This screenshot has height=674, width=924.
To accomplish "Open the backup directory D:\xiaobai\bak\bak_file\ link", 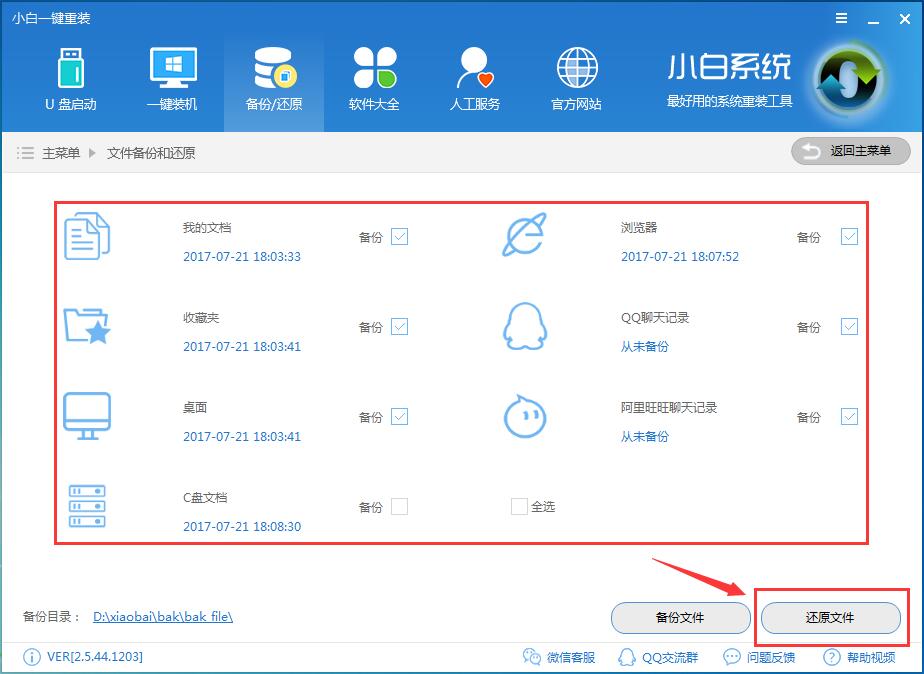I will click(162, 617).
